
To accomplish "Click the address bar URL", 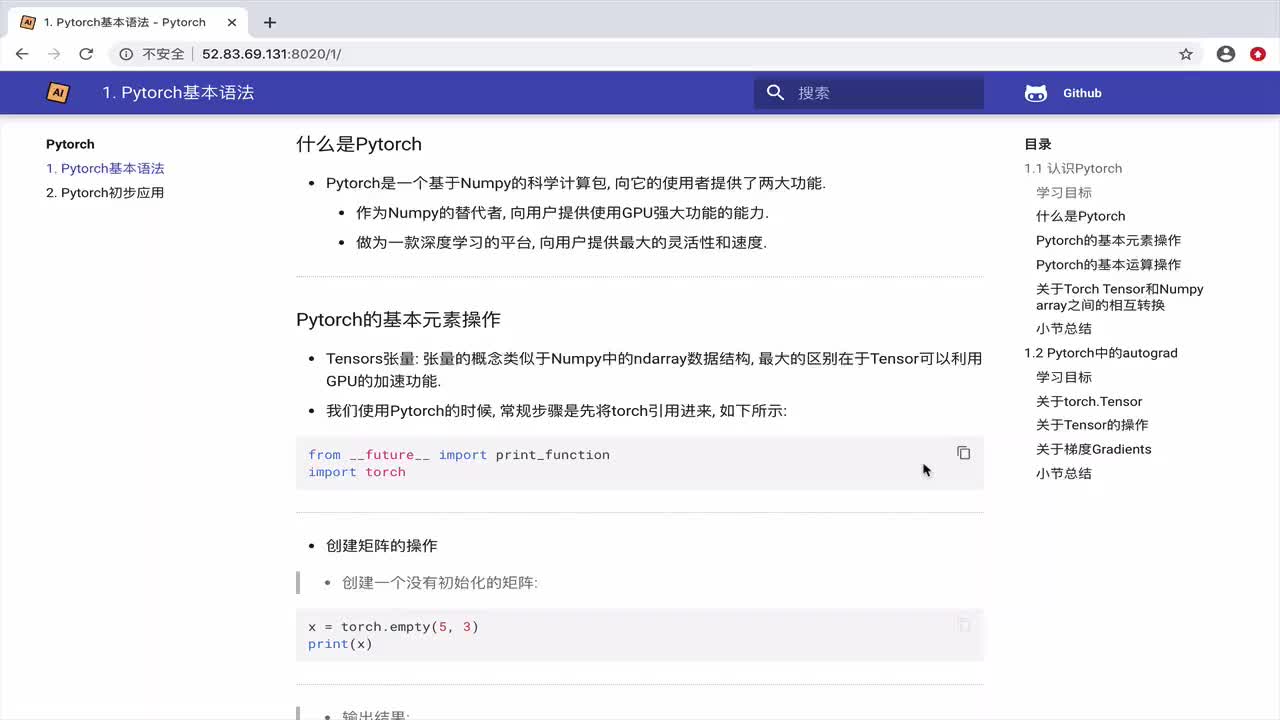I will pos(271,54).
